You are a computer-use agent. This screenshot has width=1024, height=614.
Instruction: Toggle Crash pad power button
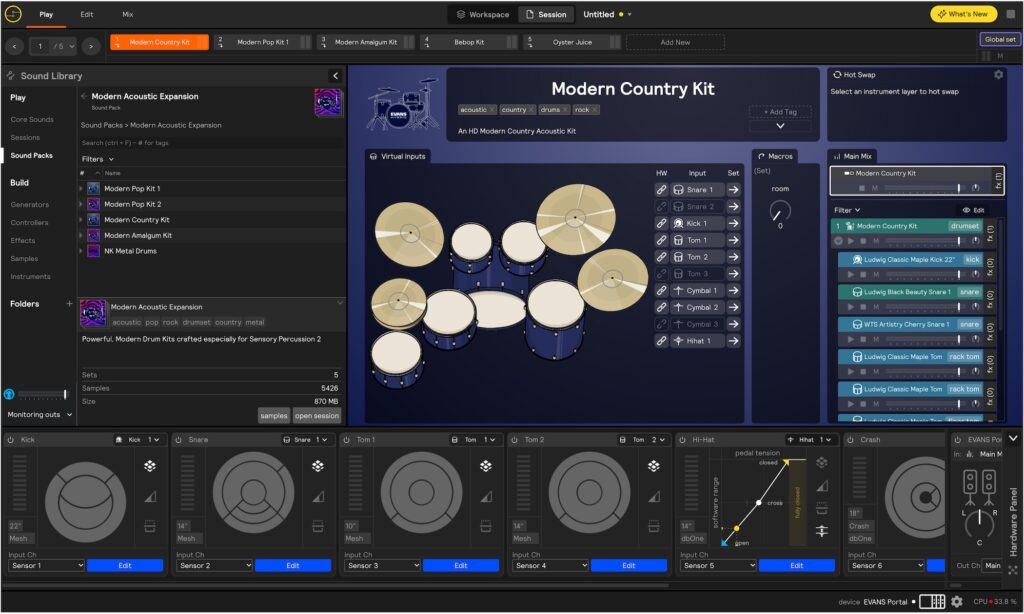click(x=850, y=440)
